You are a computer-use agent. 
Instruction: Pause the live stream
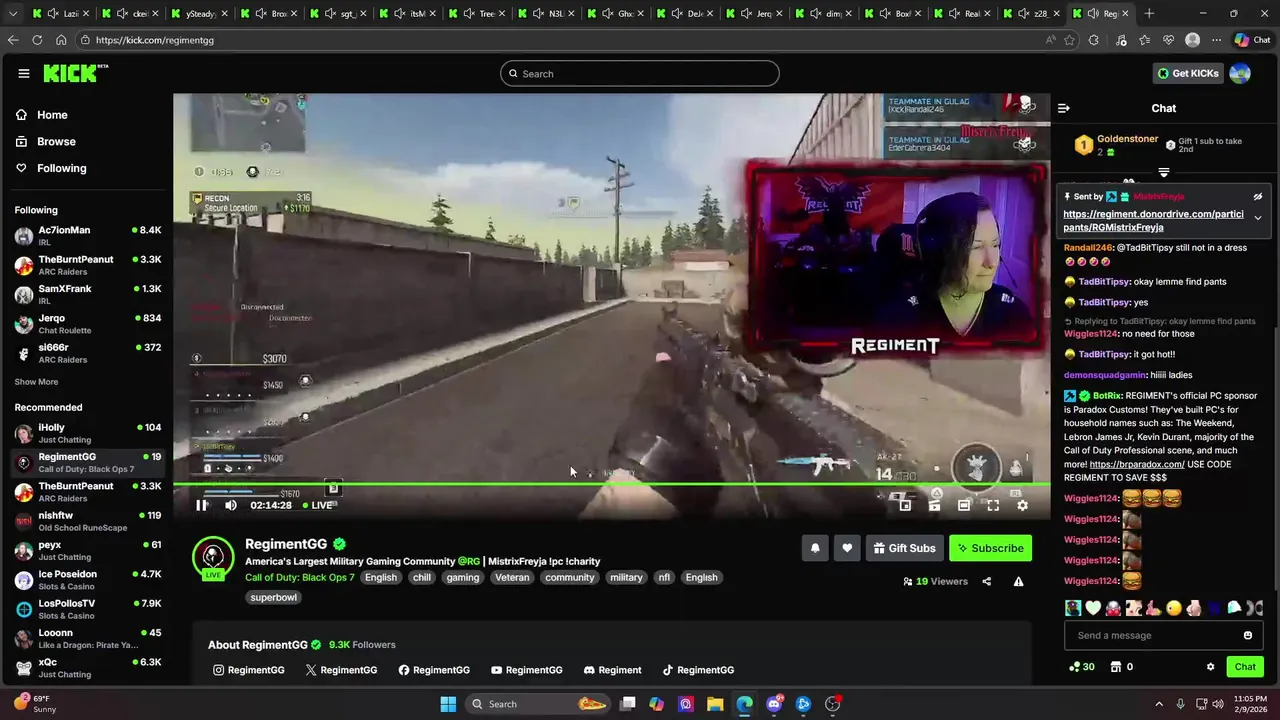coord(202,505)
